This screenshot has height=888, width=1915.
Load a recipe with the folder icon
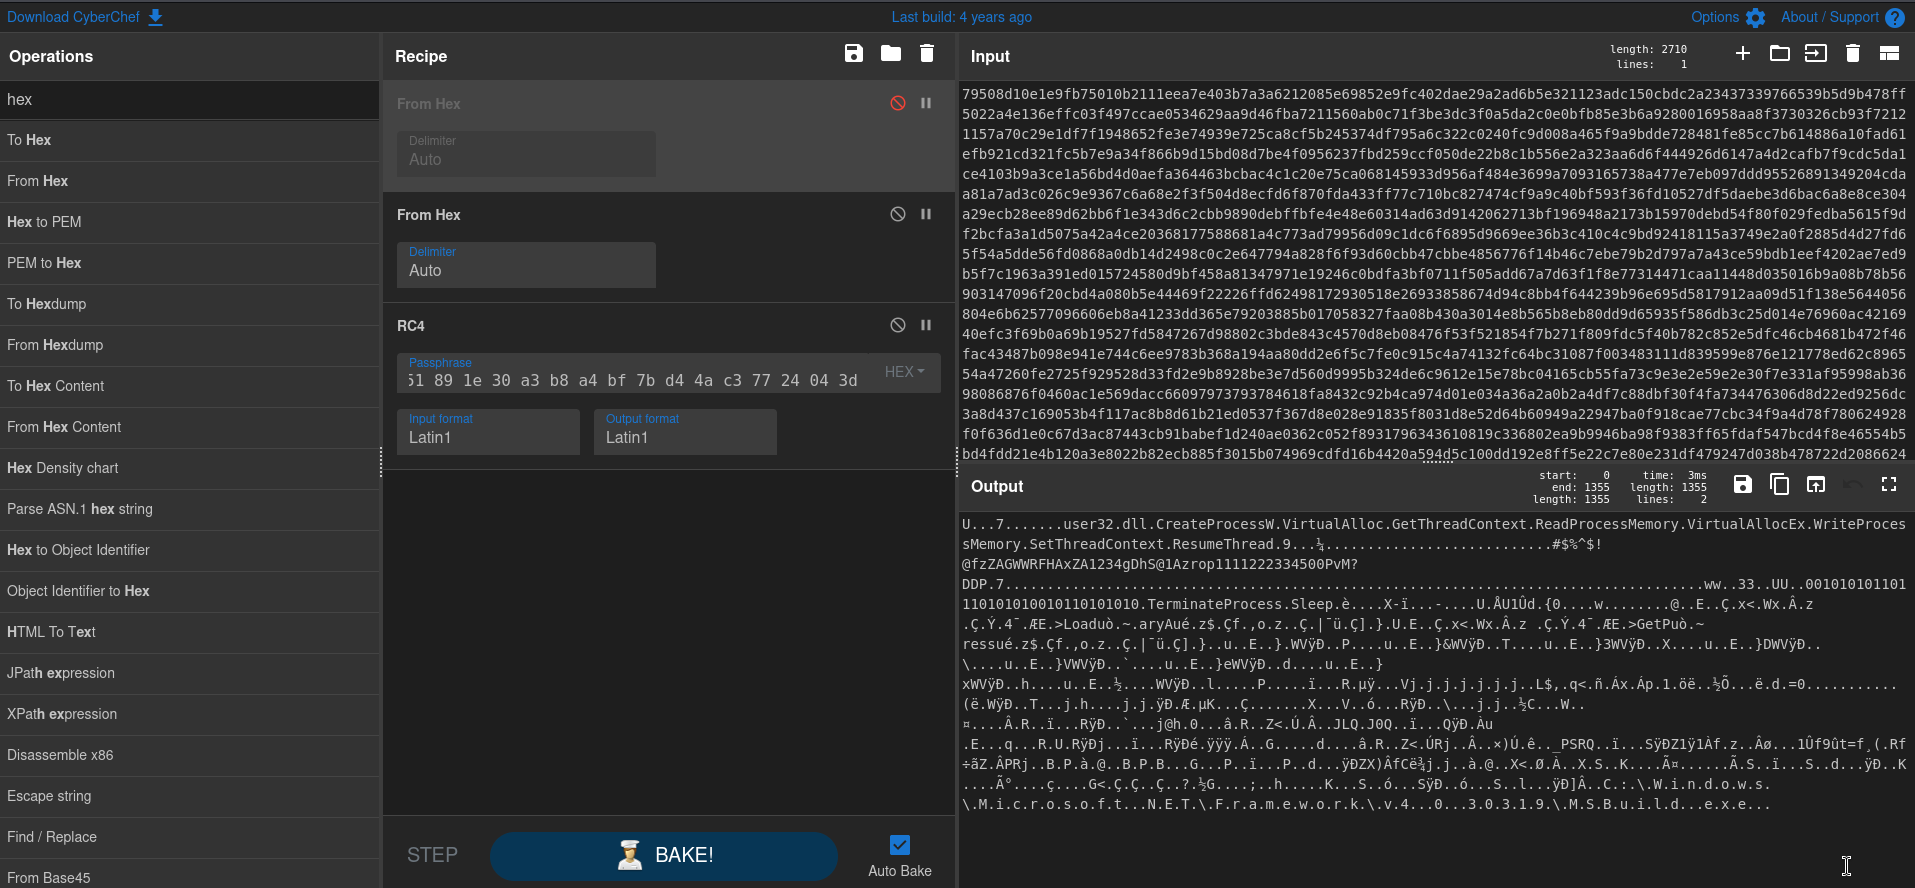click(x=891, y=54)
